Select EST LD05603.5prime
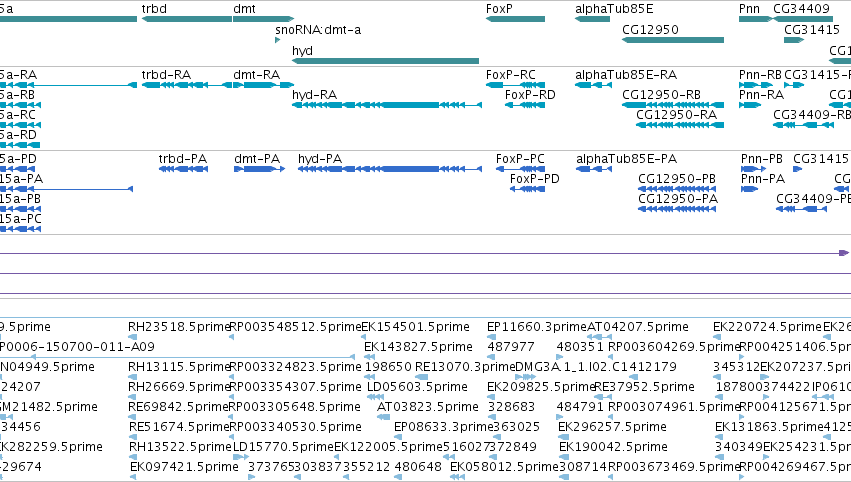The image size is (851, 482). pos(417,387)
